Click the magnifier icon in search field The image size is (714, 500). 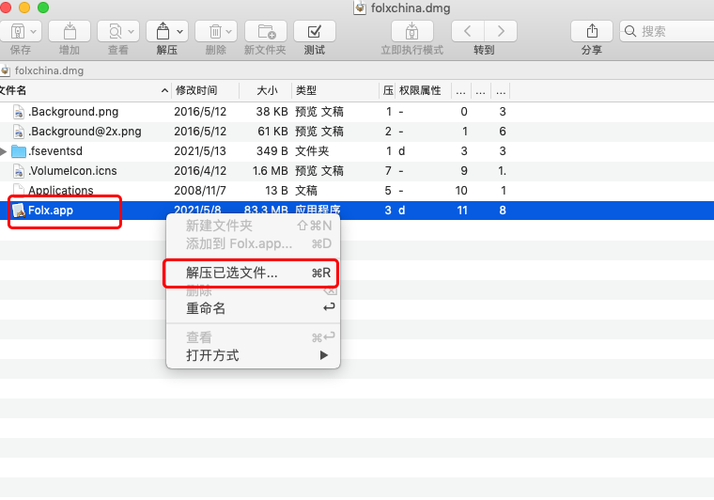pyautogui.click(x=630, y=31)
